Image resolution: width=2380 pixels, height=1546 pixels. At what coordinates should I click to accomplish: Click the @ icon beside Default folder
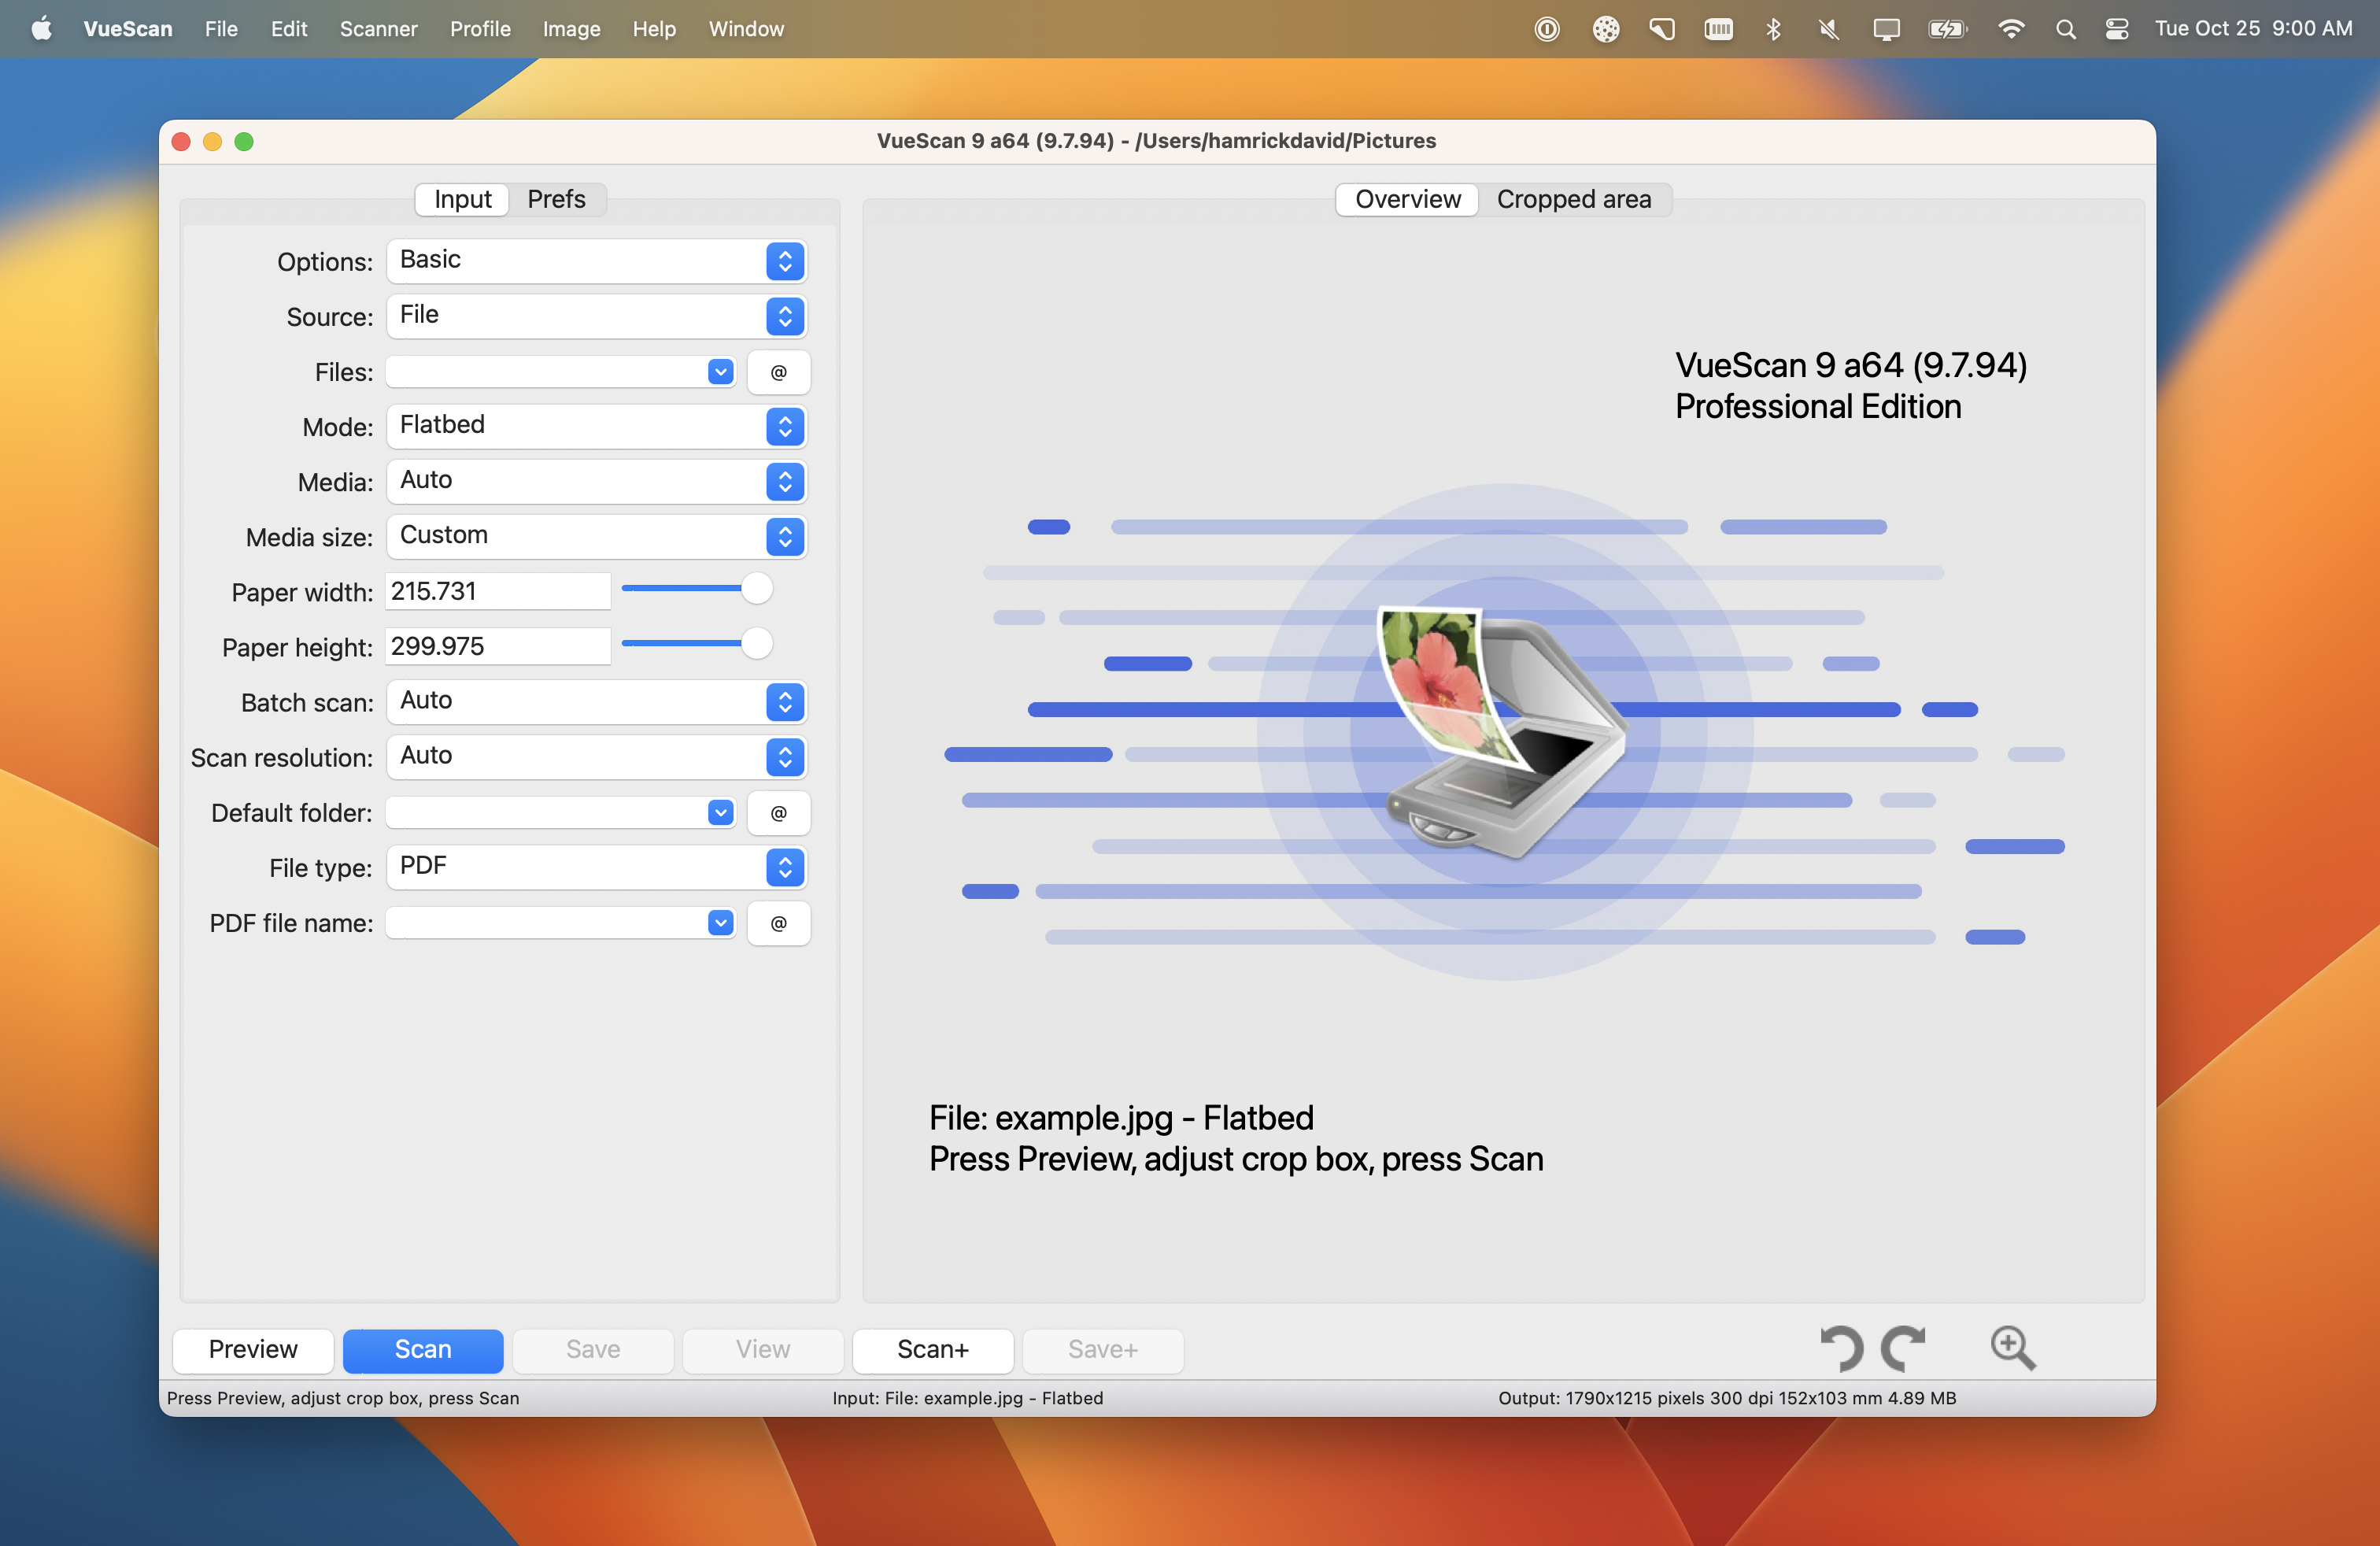(x=779, y=812)
